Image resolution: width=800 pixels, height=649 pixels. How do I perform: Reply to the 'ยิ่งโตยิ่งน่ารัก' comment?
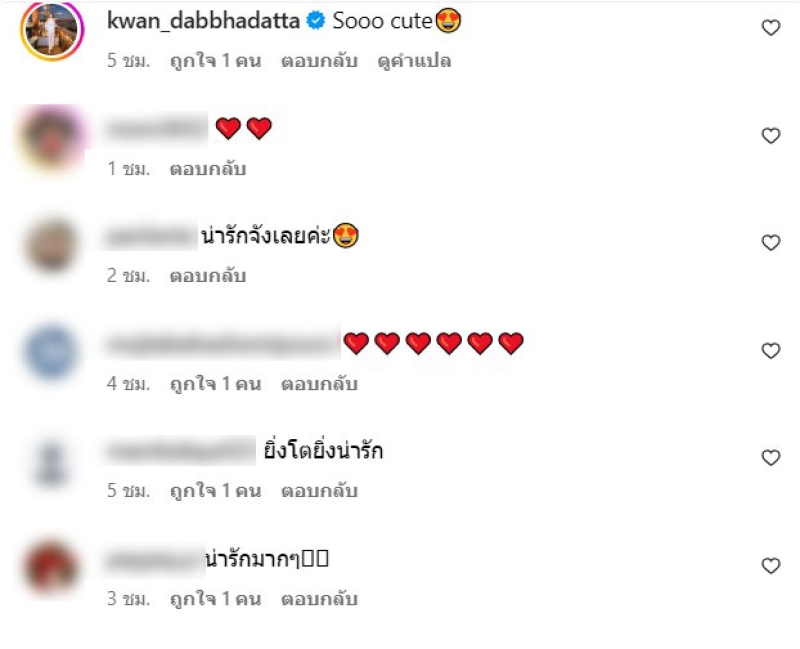[x=319, y=491]
